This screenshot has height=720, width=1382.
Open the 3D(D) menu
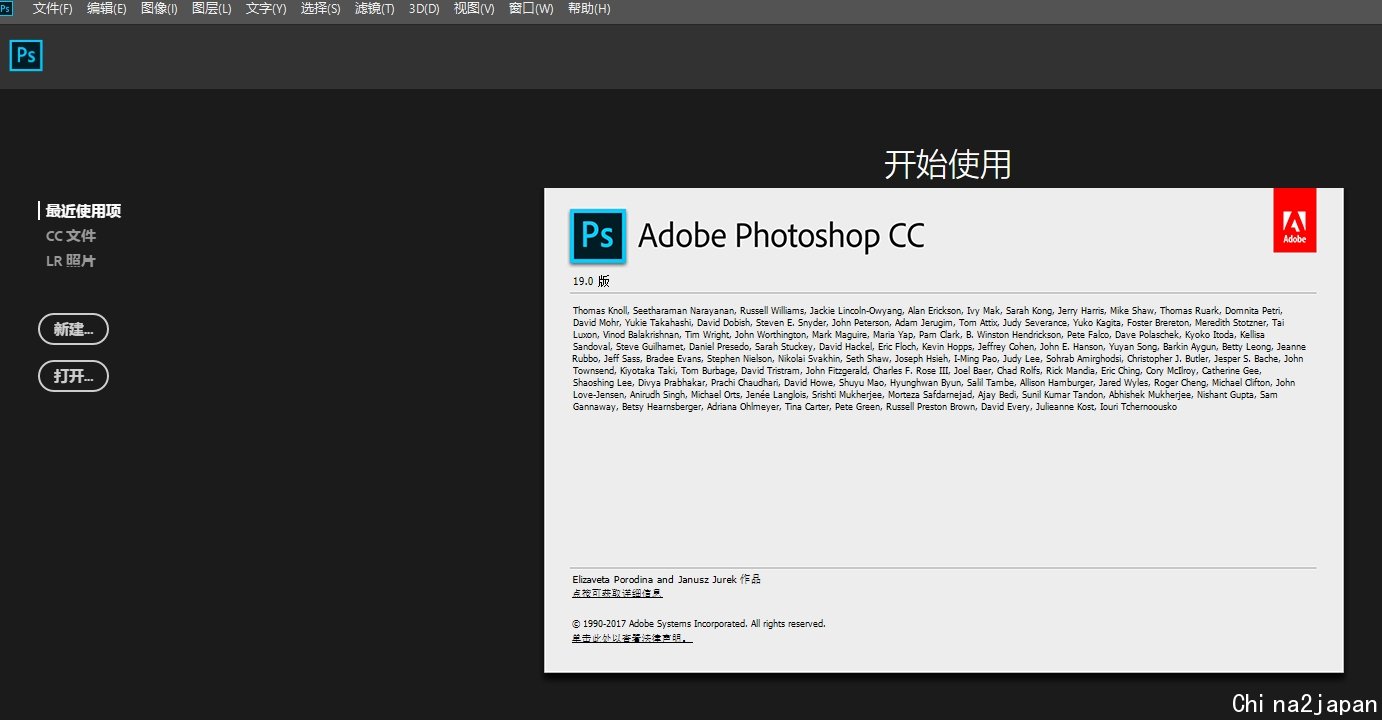coord(424,9)
